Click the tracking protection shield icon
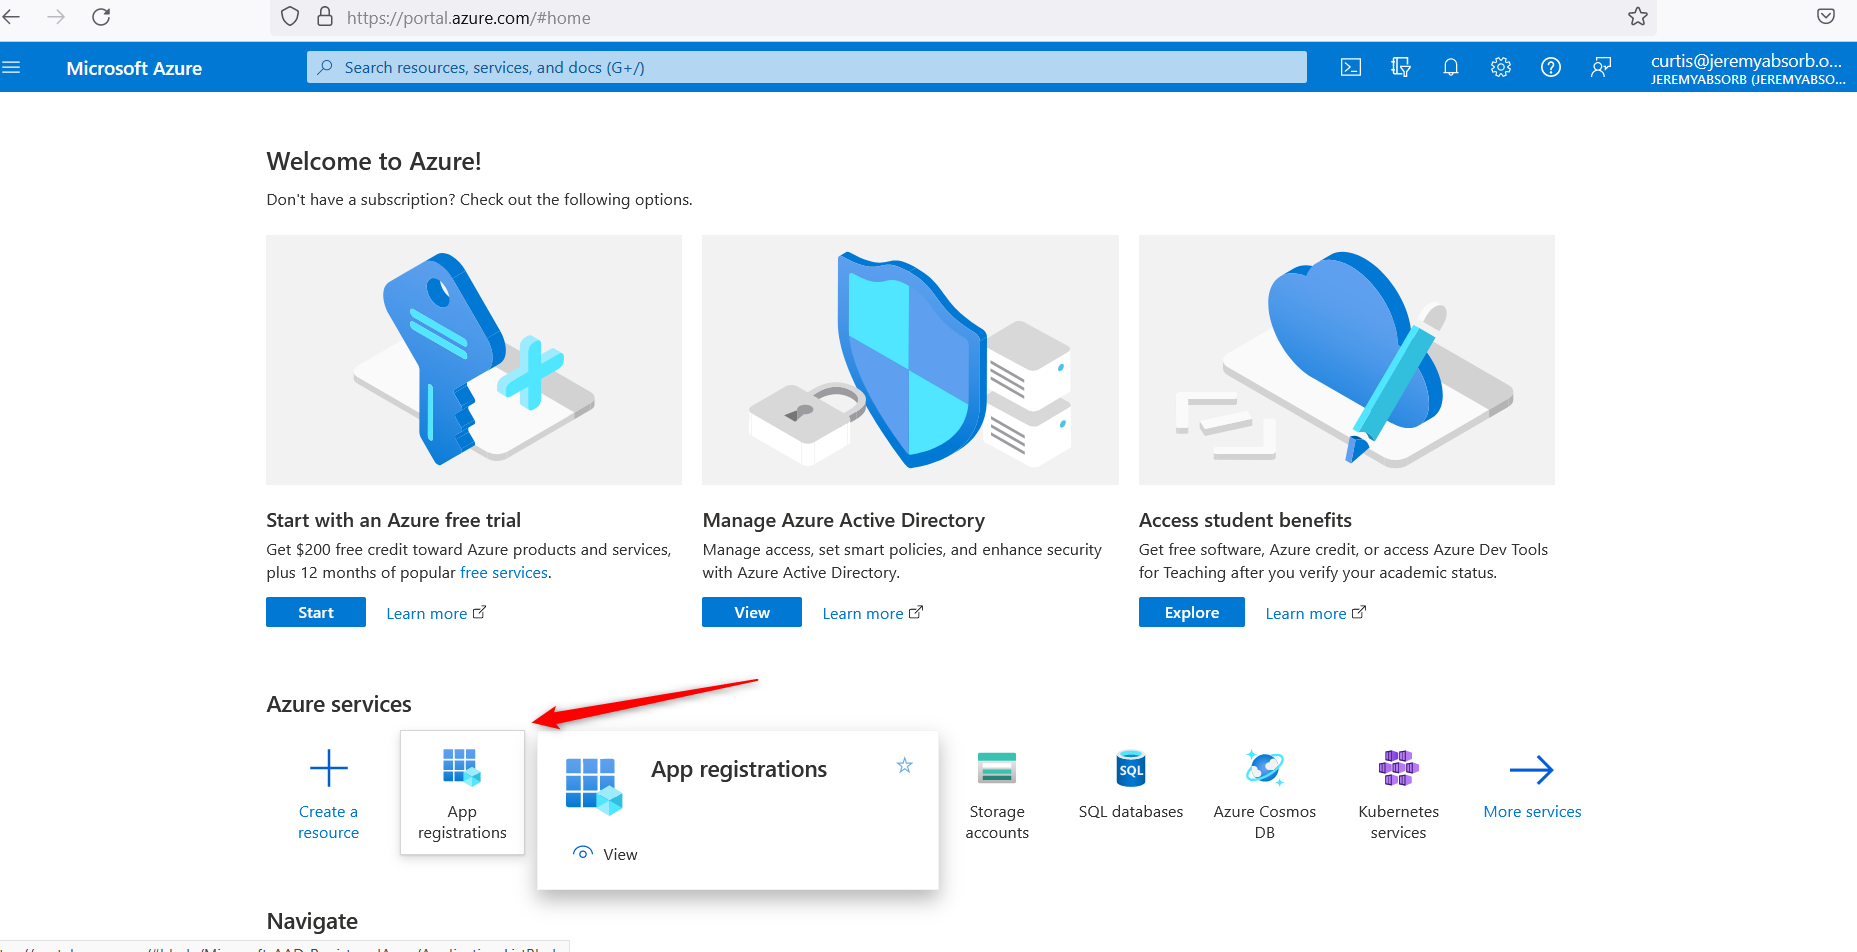Viewport: 1857px width, 952px height. pyautogui.click(x=290, y=17)
